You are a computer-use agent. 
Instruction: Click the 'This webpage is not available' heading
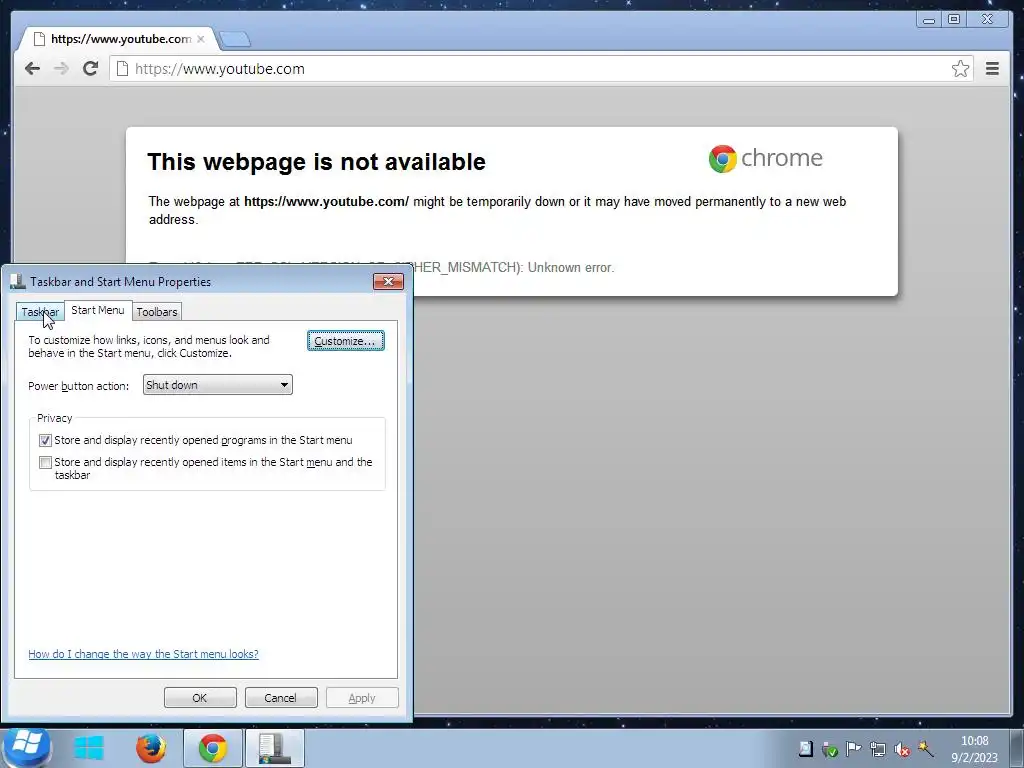click(317, 162)
